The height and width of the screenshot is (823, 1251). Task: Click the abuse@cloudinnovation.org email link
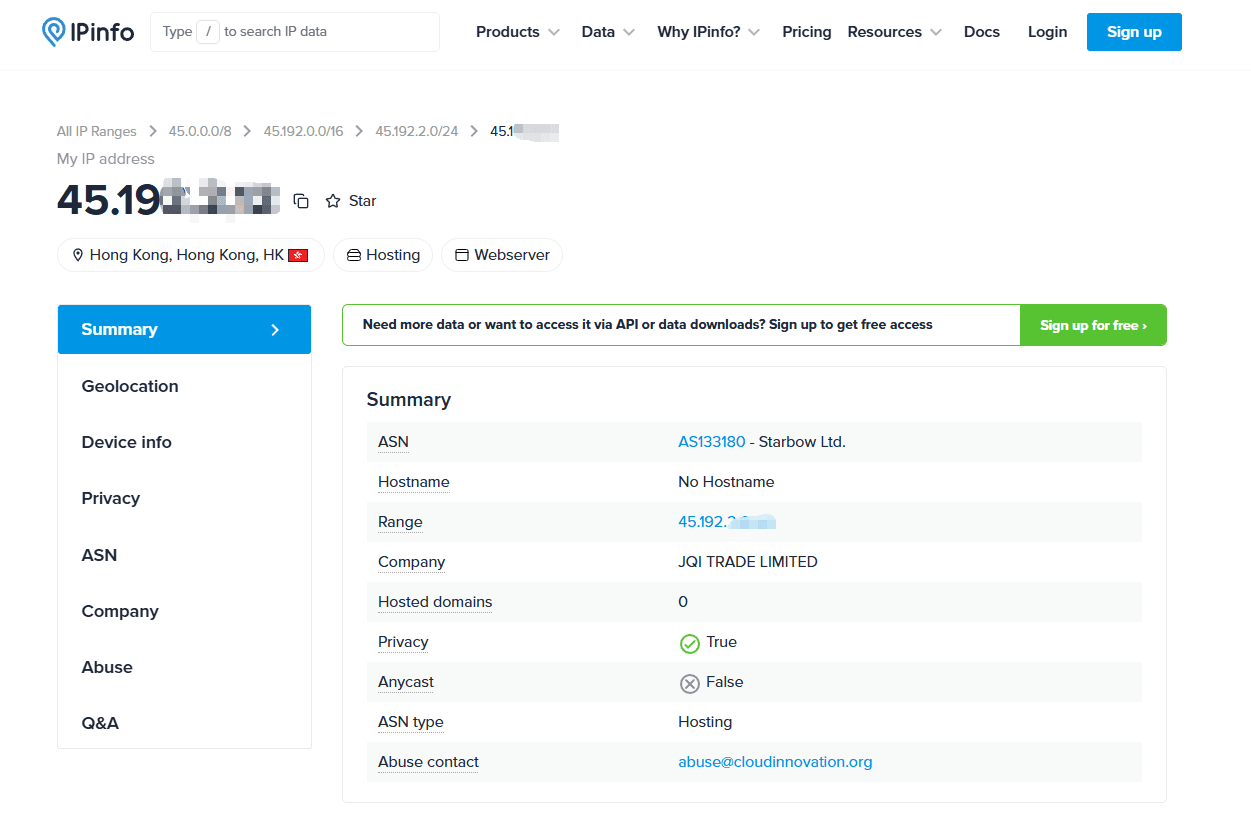coord(775,762)
